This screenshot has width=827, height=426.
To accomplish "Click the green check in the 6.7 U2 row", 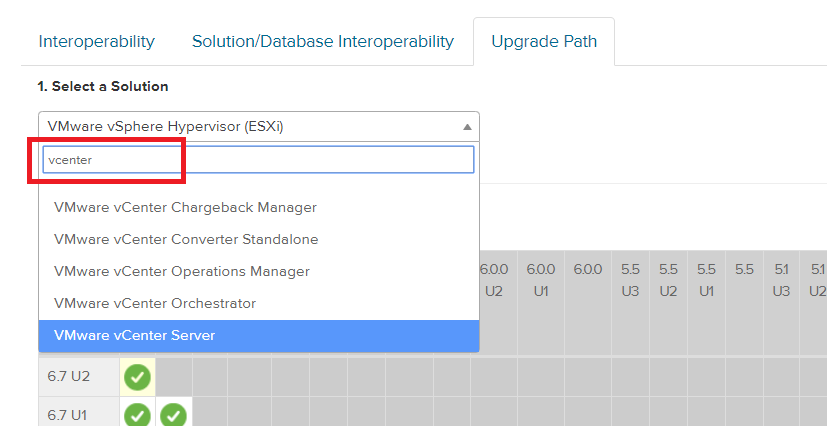I will pos(137,377).
